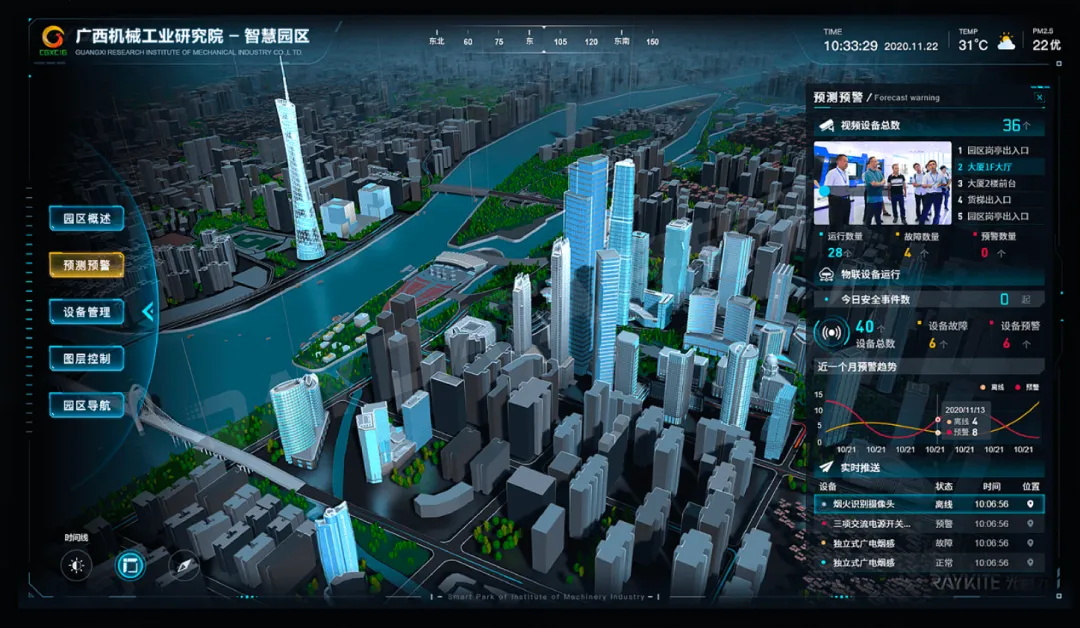
Task: Open the 园区概述 menu
Action: click(87, 218)
